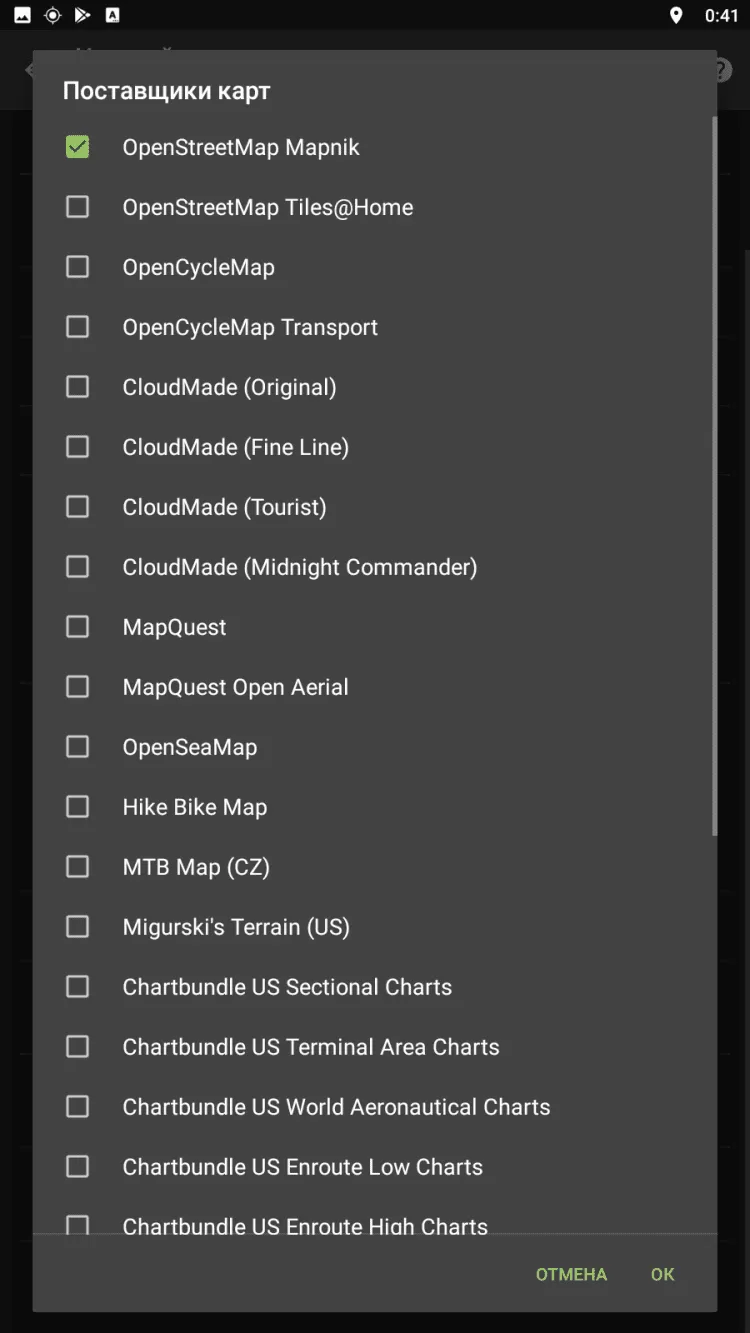Image resolution: width=750 pixels, height=1333 pixels.
Task: Enable CloudMade (Fine Line) provider
Action: pyautogui.click(x=77, y=447)
